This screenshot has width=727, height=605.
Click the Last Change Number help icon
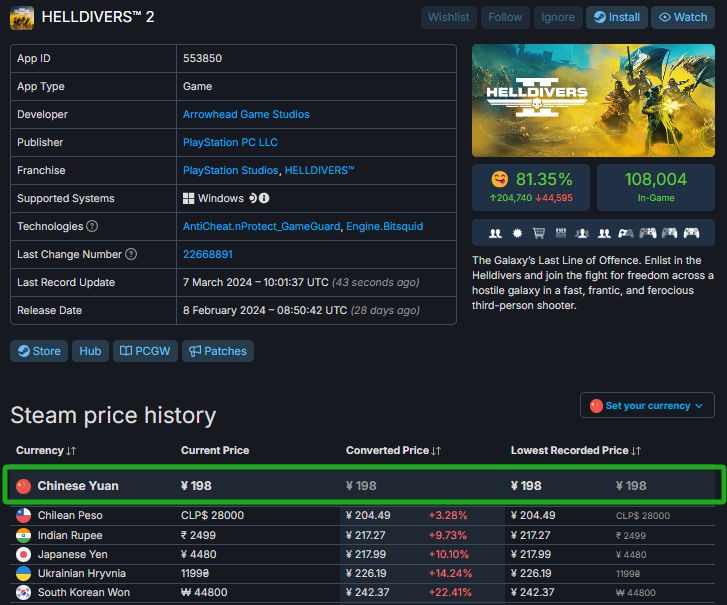pyautogui.click(x=130, y=255)
